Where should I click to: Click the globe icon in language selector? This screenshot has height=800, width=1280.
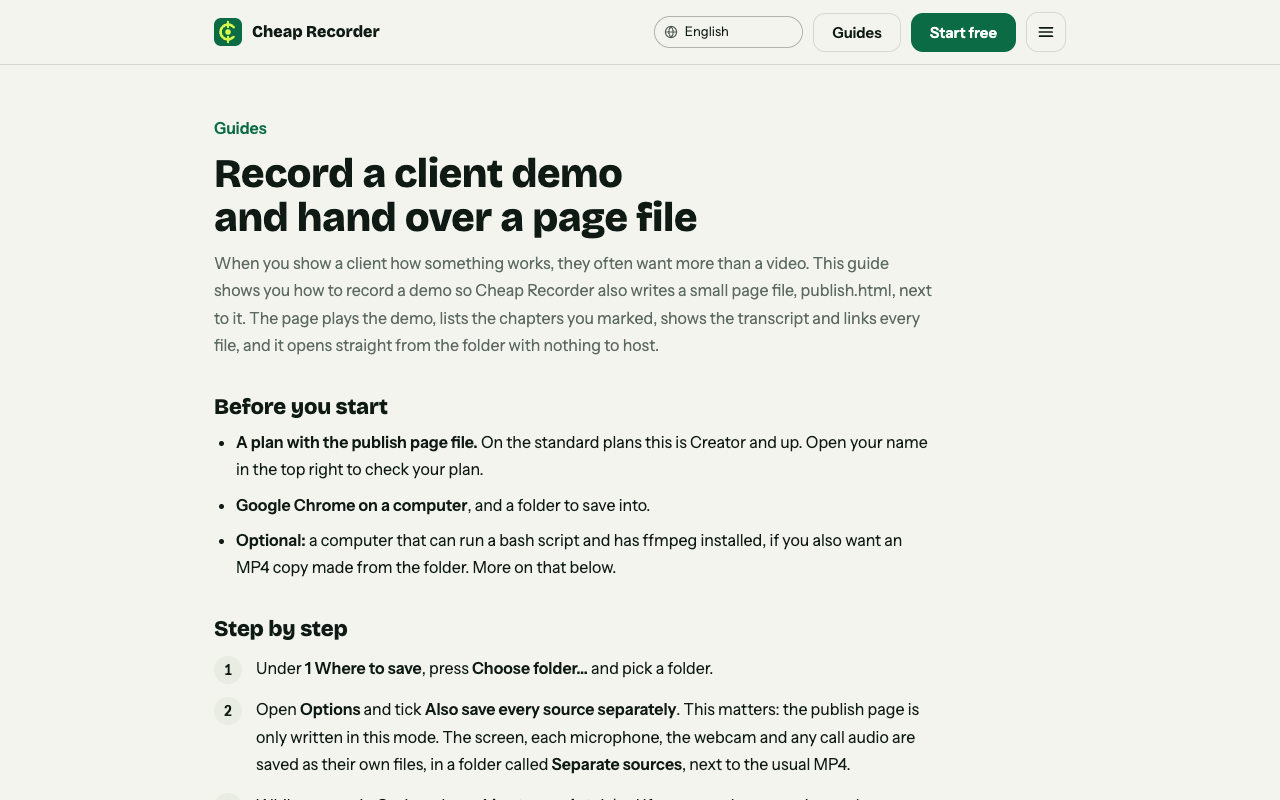(x=671, y=32)
